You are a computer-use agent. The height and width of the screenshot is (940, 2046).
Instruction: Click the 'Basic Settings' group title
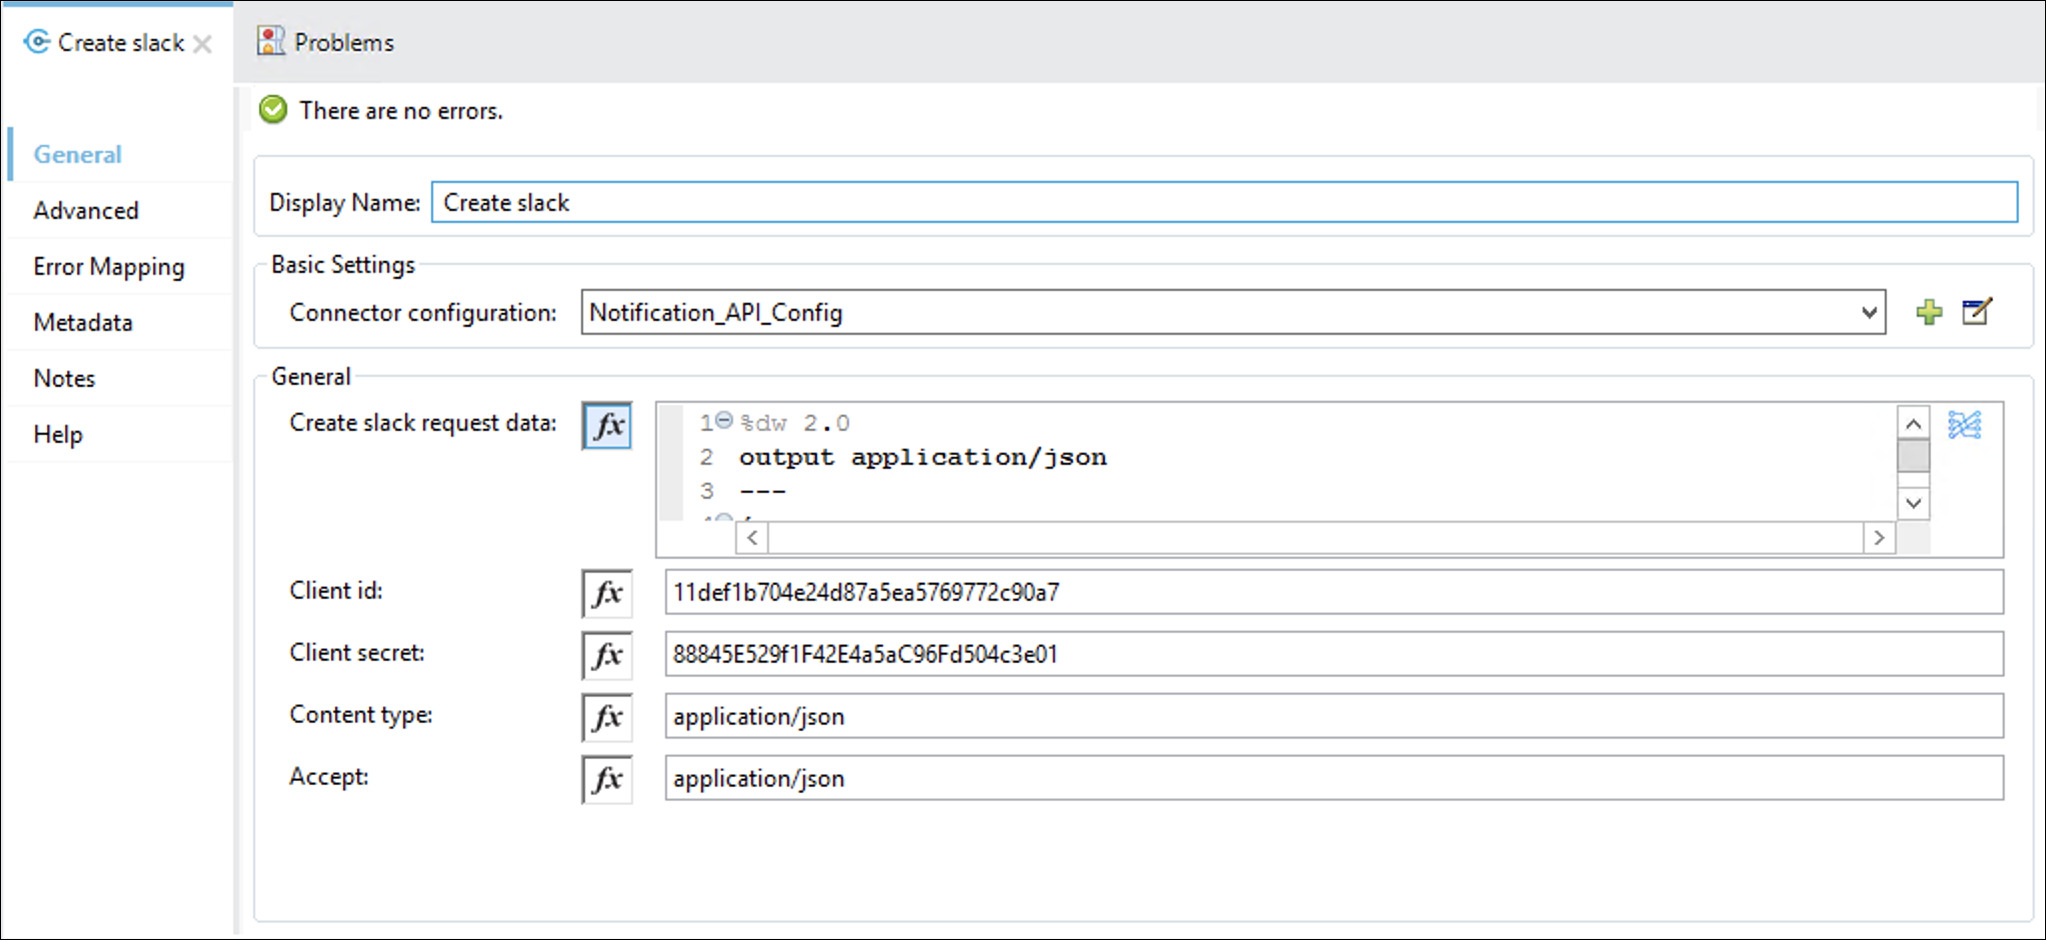click(x=343, y=264)
